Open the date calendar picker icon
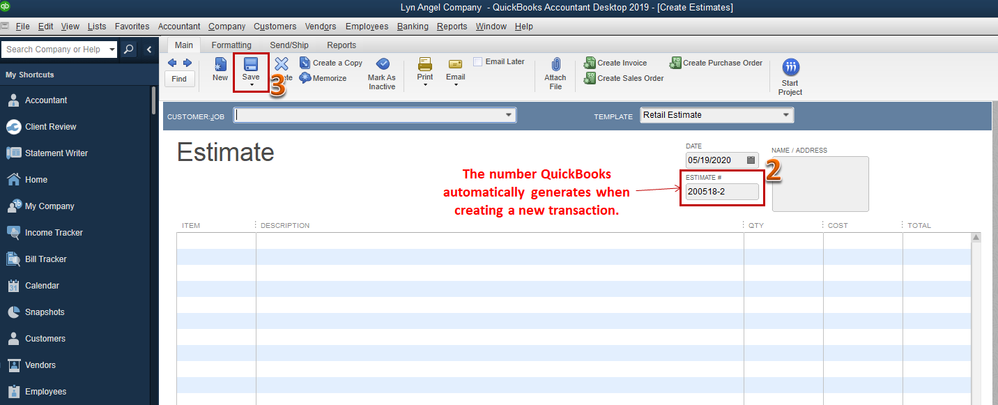This screenshot has width=998, height=405. point(751,160)
